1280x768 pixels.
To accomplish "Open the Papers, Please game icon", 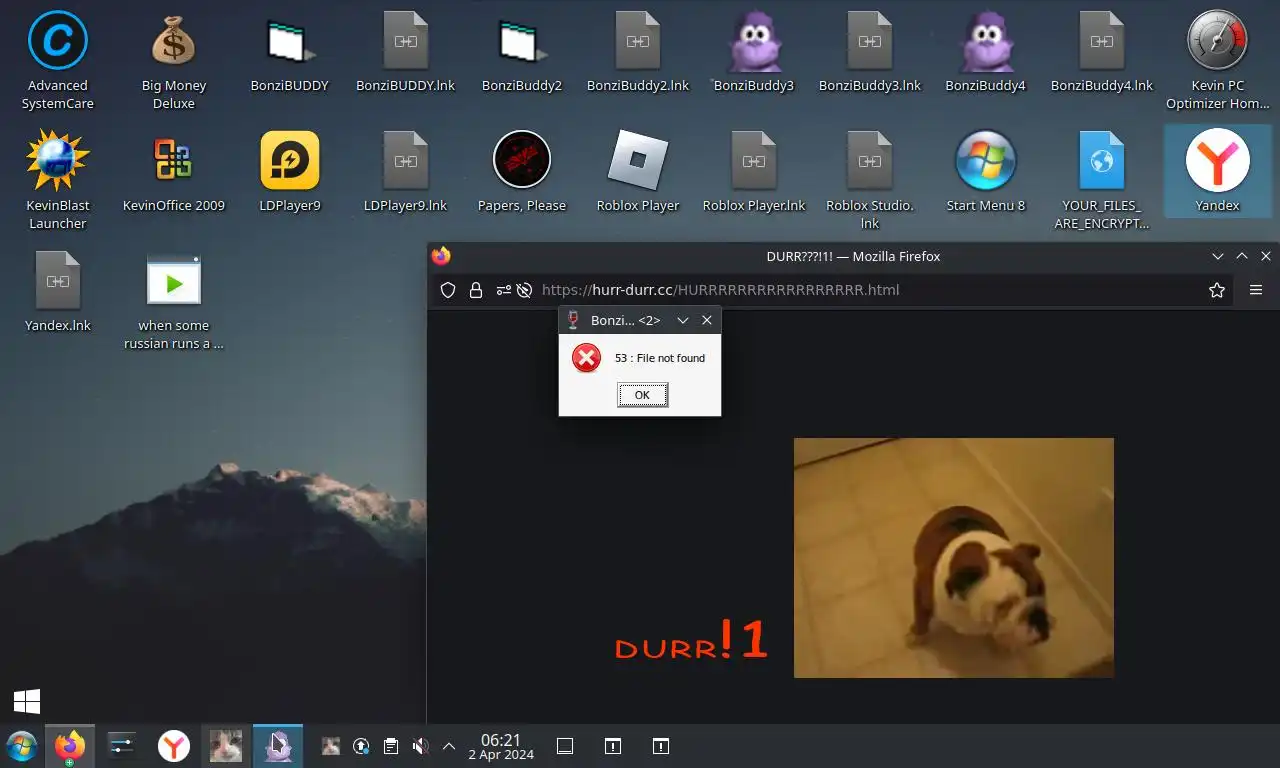I will (x=522, y=172).
